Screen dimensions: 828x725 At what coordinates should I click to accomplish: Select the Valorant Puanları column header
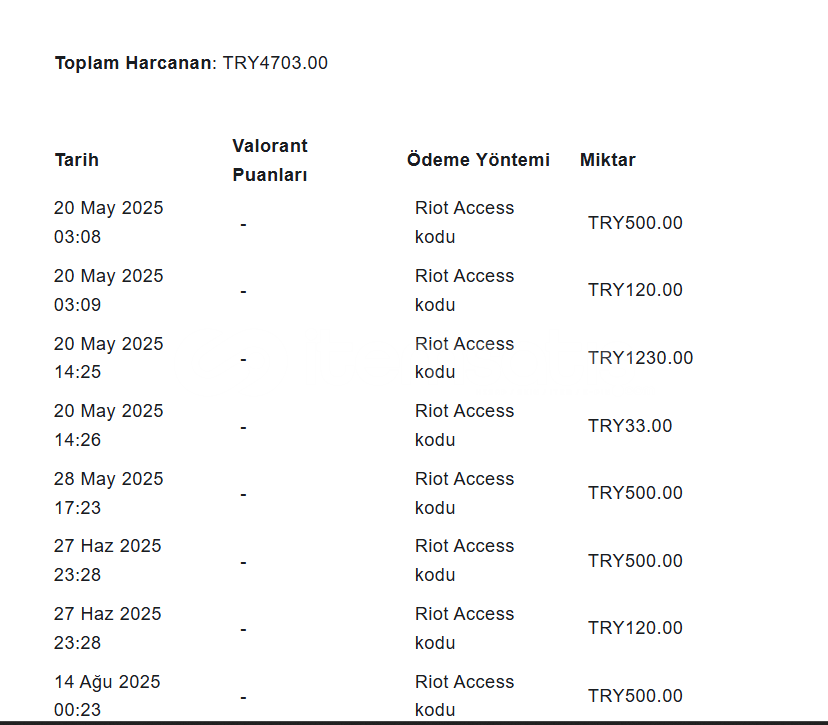(x=270, y=160)
